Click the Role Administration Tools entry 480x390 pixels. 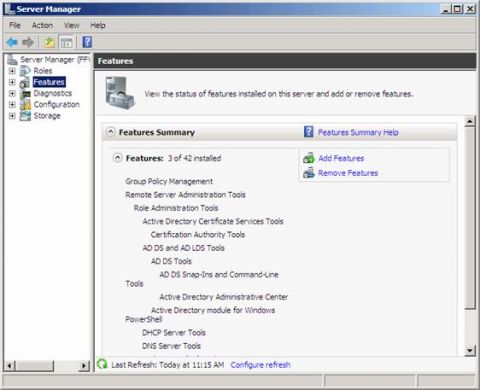tap(176, 208)
